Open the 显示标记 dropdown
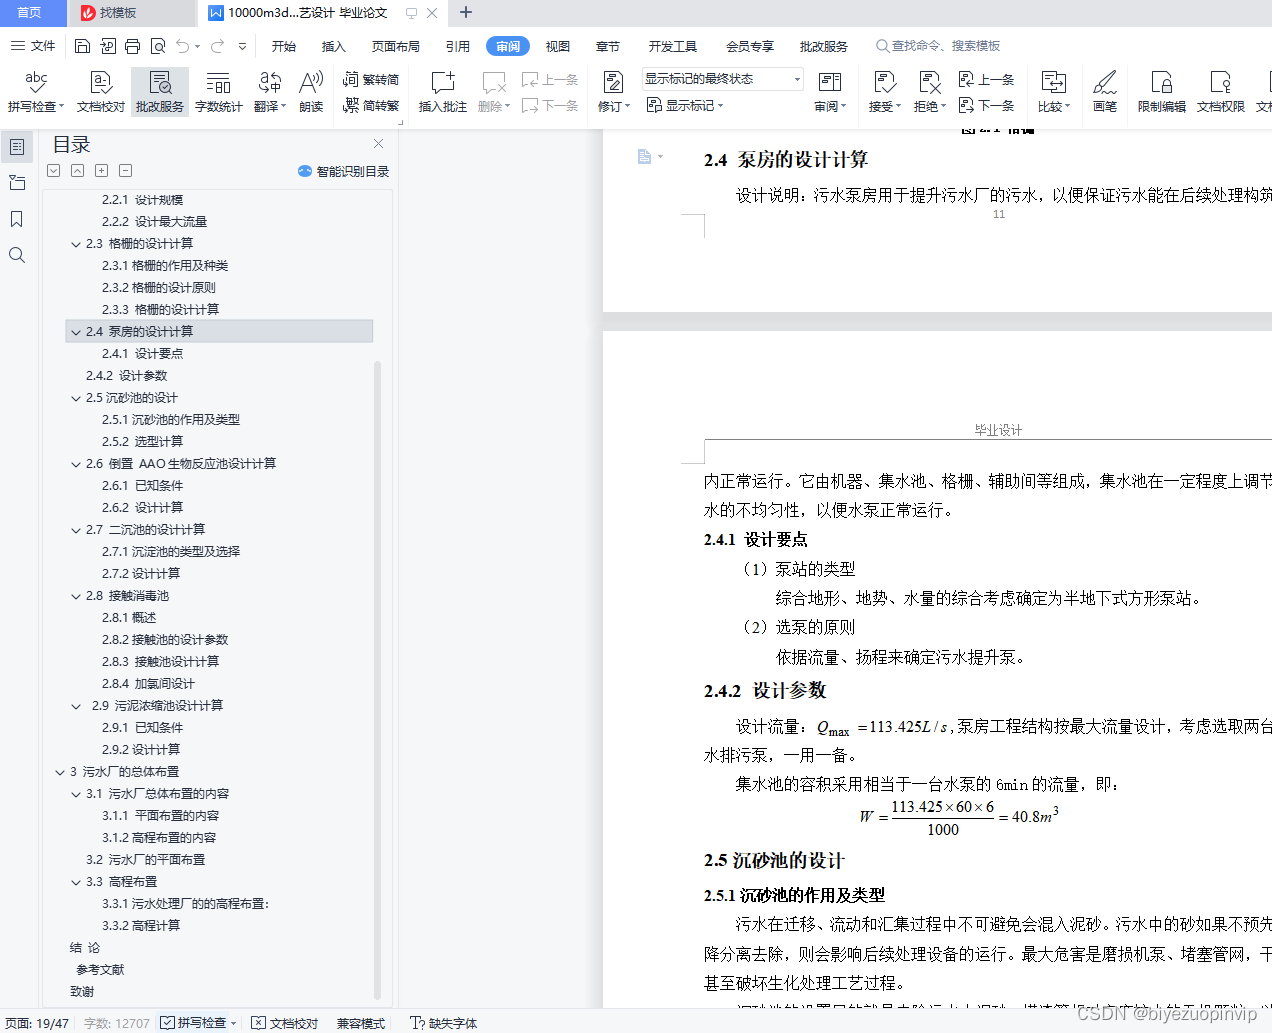This screenshot has height=1033, width=1272. click(x=685, y=105)
